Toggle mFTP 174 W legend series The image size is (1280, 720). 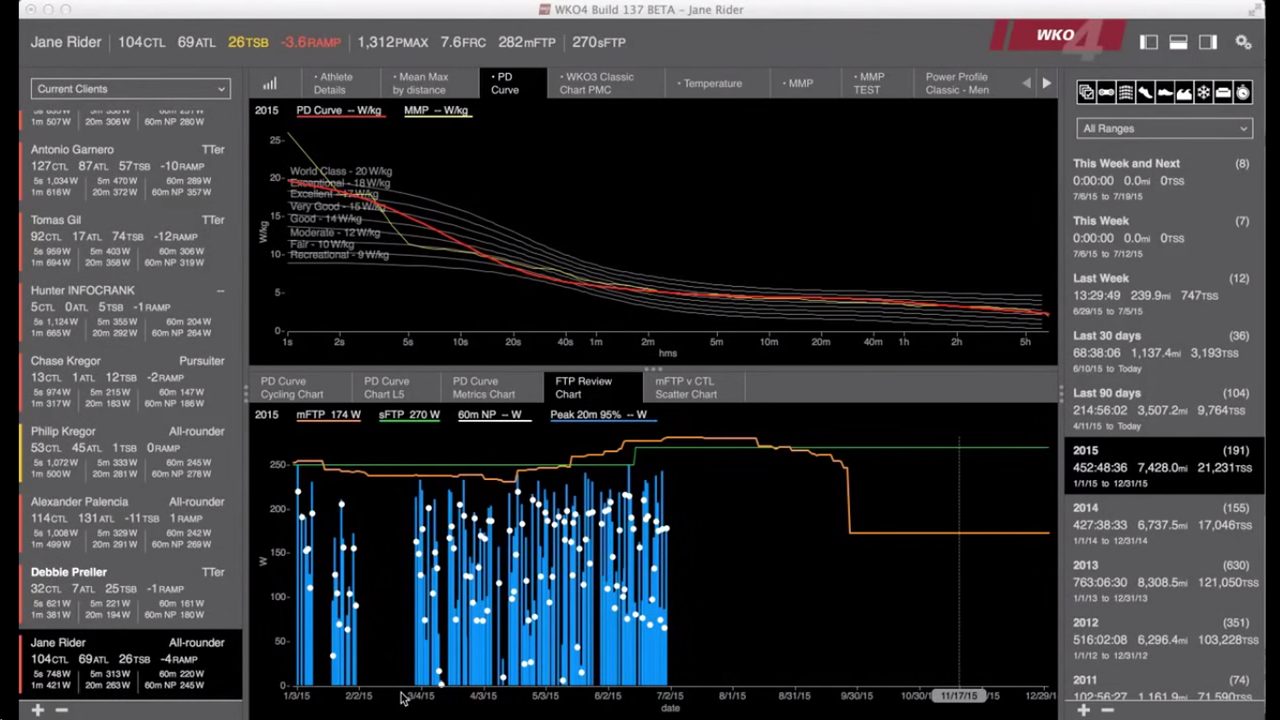coord(329,414)
